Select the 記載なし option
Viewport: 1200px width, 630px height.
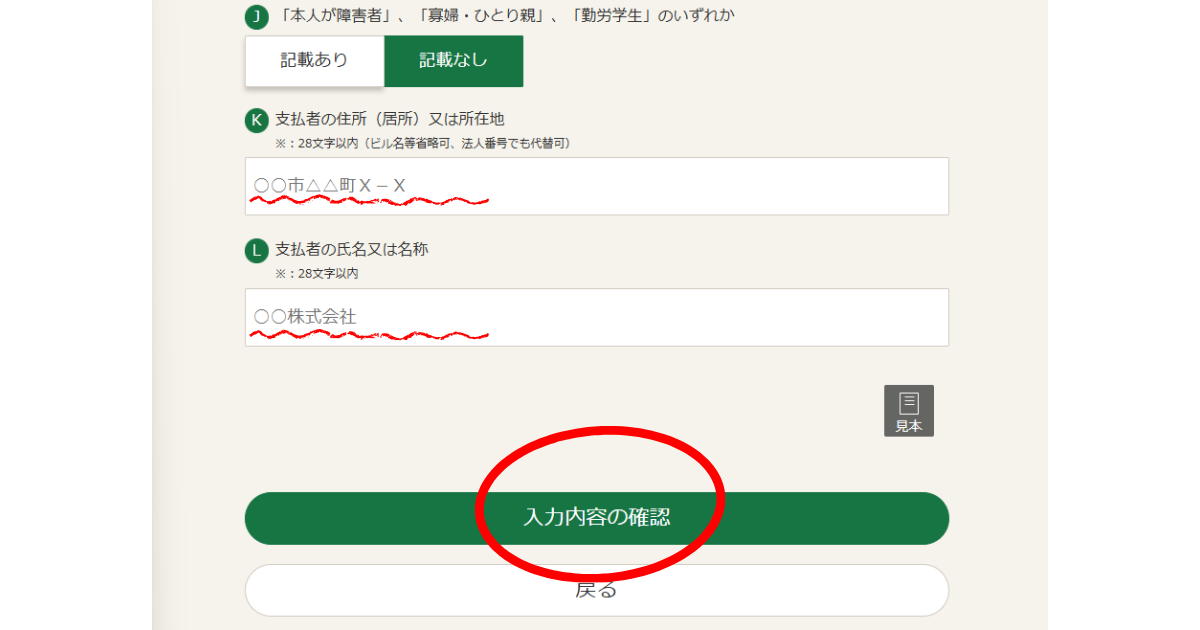(453, 61)
